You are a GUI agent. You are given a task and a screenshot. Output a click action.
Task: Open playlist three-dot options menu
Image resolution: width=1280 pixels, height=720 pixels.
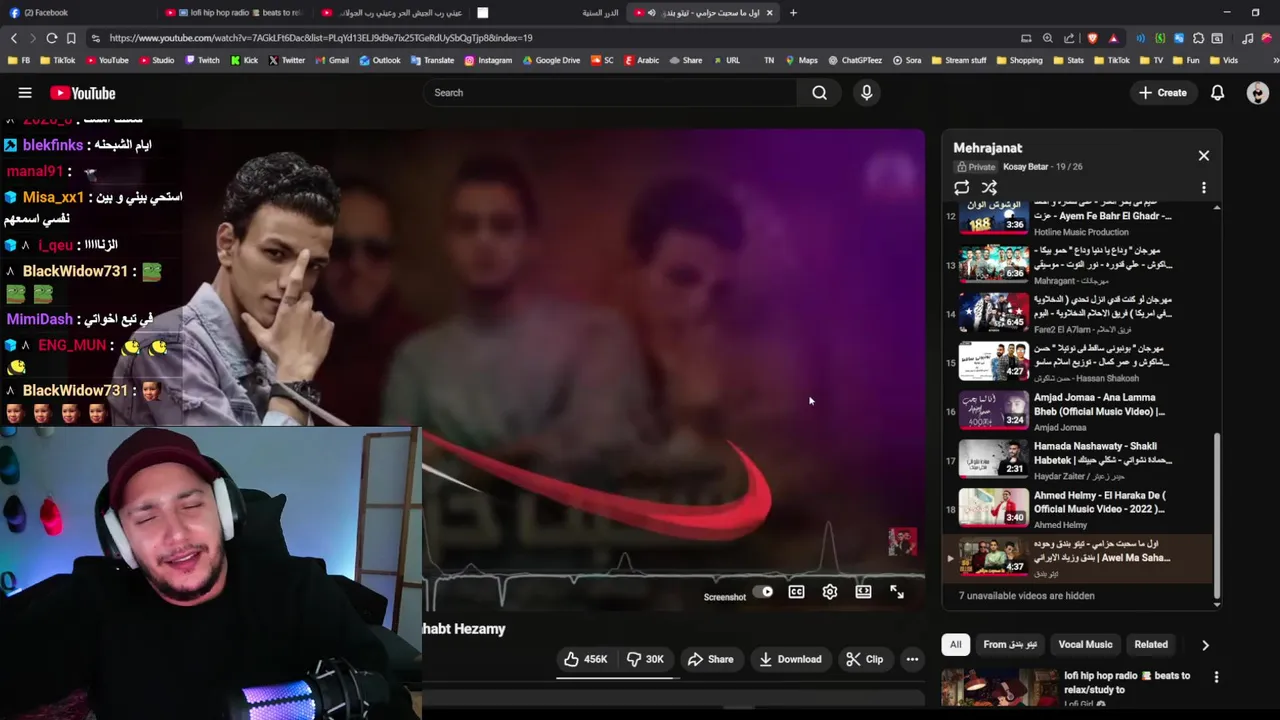[1204, 187]
